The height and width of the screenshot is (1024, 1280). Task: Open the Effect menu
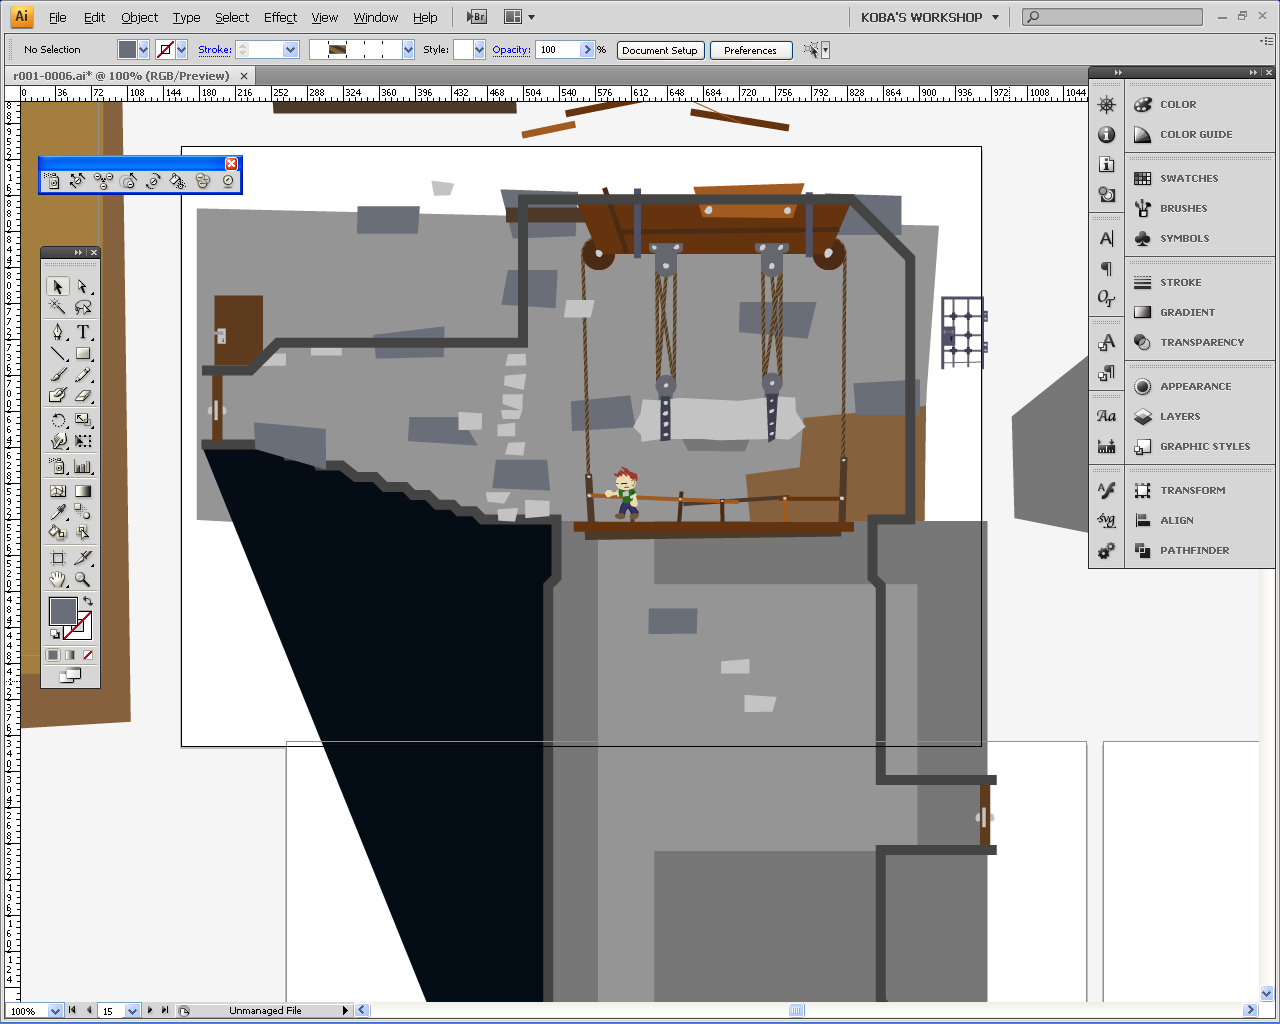(x=280, y=17)
